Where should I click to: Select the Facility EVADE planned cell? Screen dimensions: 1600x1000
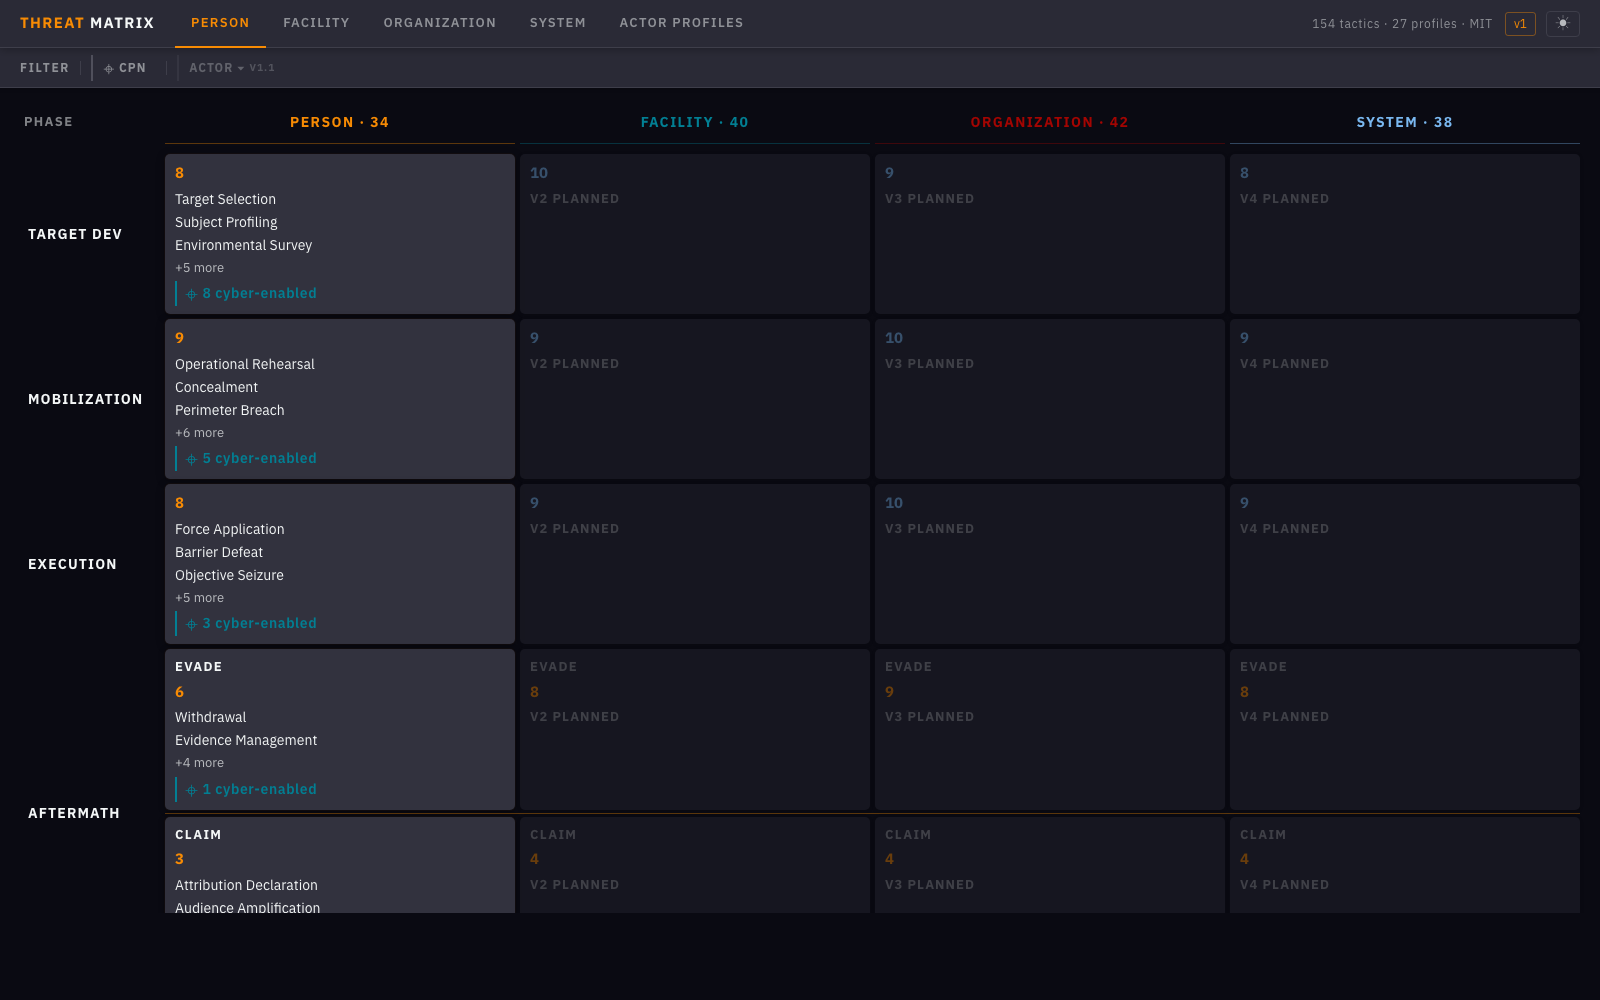click(x=695, y=729)
